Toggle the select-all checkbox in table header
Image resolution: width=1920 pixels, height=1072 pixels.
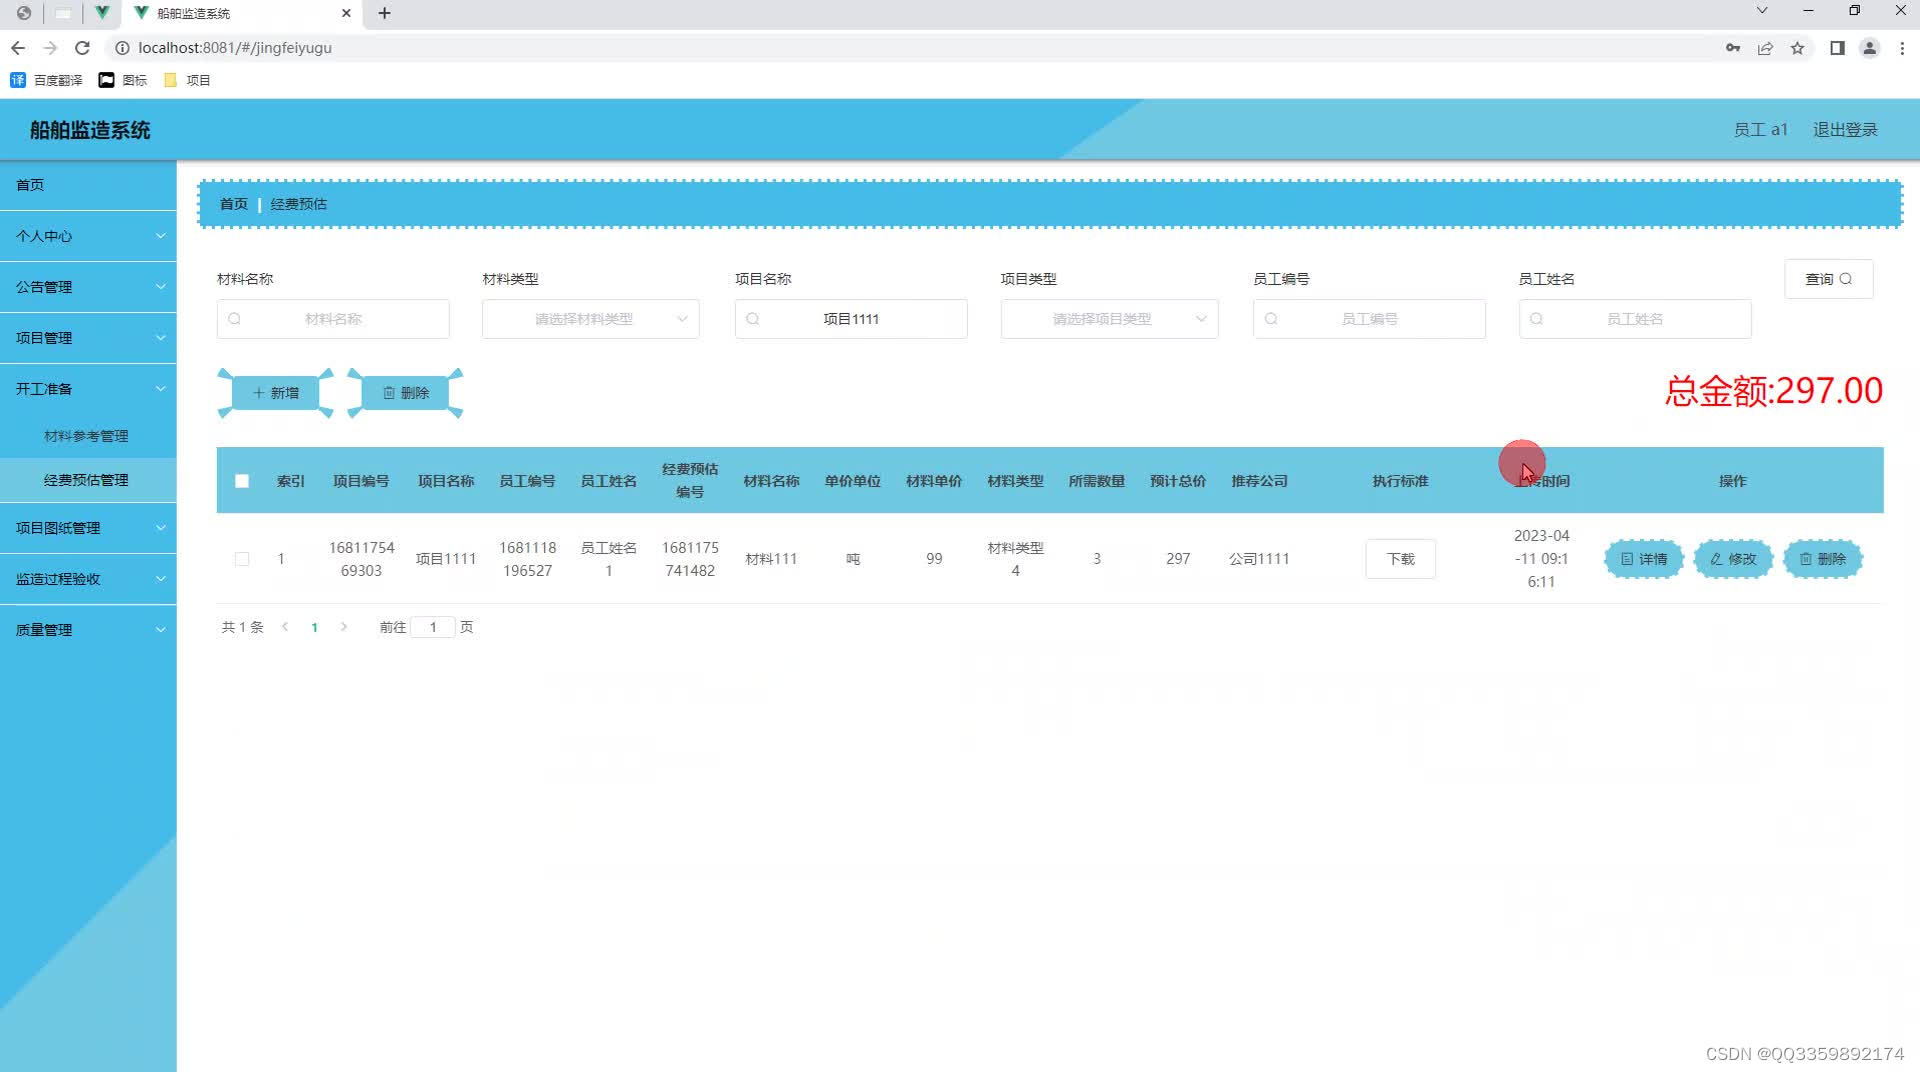(x=242, y=481)
